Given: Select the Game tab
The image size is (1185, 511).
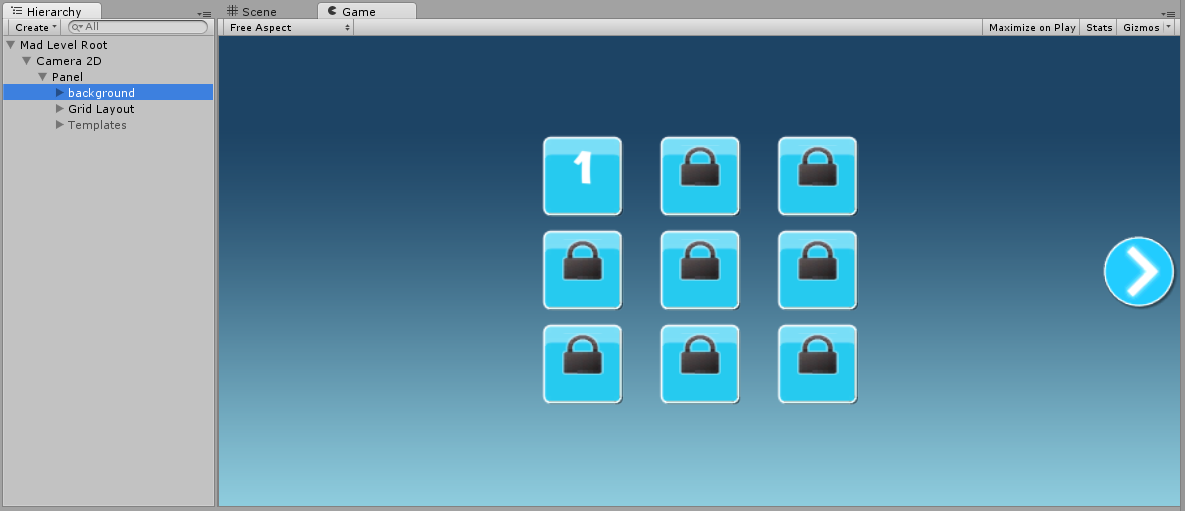Looking at the screenshot, I should click(x=357, y=12).
